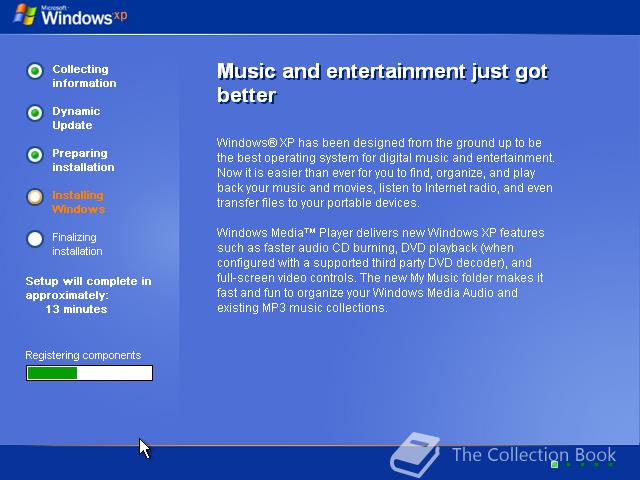640x480 pixels.
Task: Click the Registering components progress bar
Action: [x=89, y=373]
